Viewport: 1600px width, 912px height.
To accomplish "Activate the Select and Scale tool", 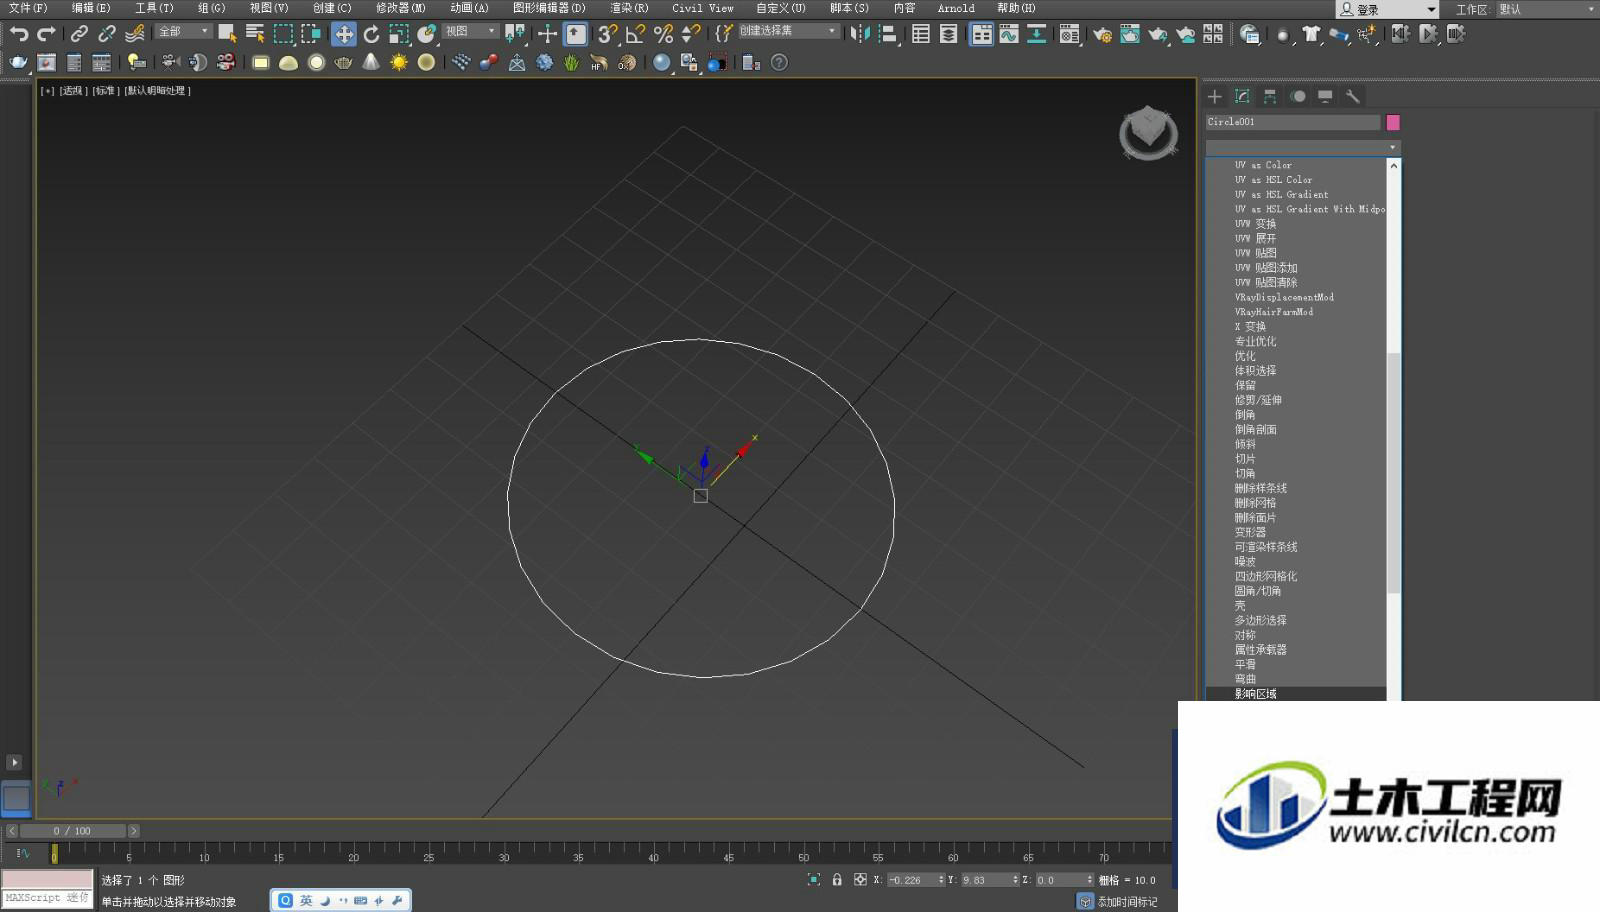I will 399,34.
